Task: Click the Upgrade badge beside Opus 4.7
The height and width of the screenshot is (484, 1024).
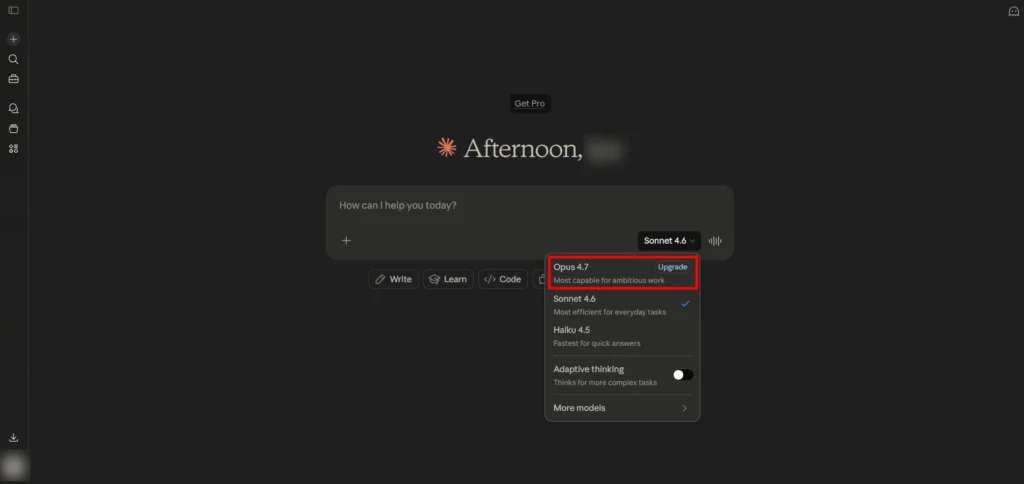Action: (x=672, y=267)
